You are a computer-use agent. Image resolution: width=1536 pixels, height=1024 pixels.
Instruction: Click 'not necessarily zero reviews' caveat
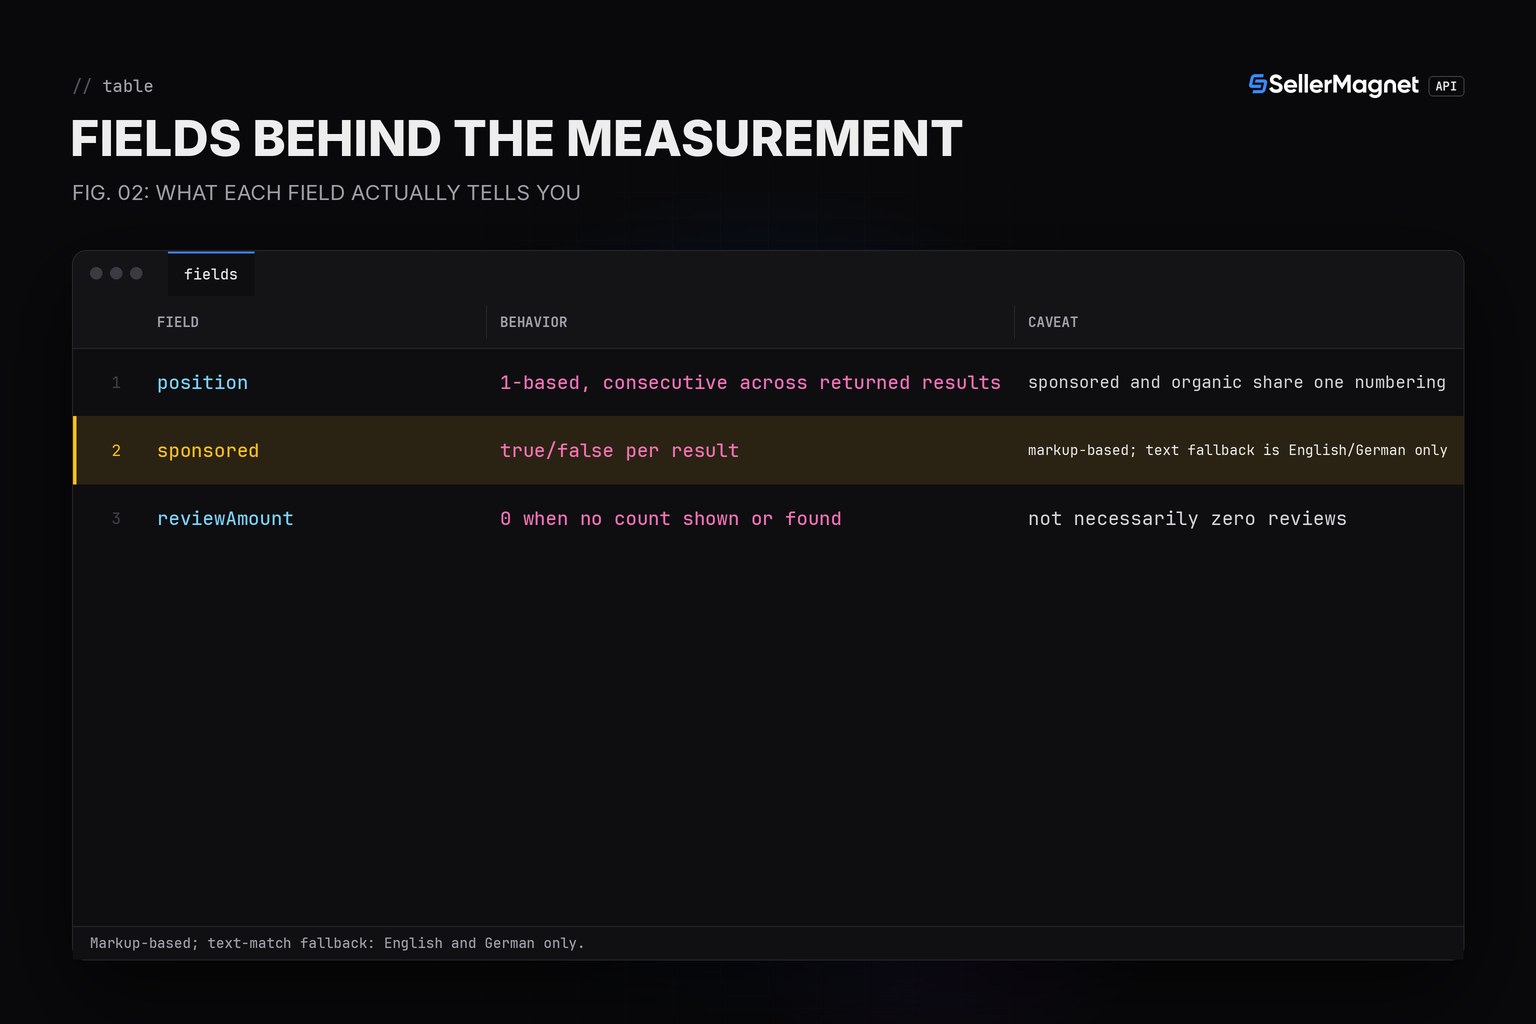(1187, 518)
